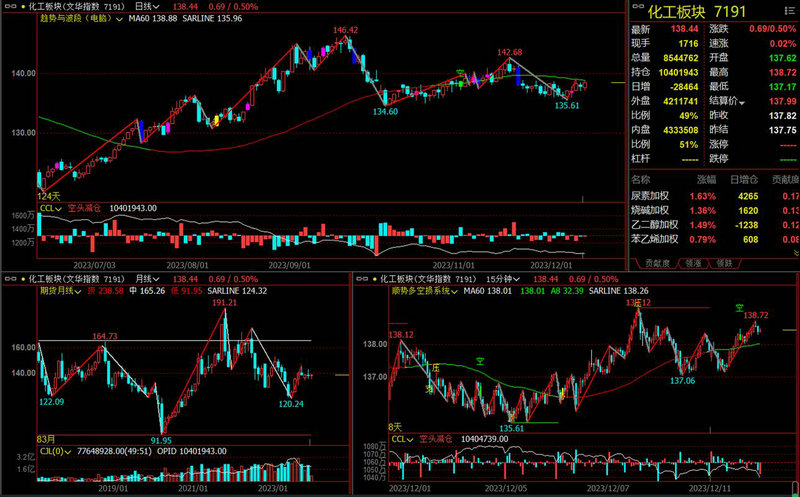
Task: Open the 期货月线 indicator dropdown
Action: pyautogui.click(x=60, y=291)
